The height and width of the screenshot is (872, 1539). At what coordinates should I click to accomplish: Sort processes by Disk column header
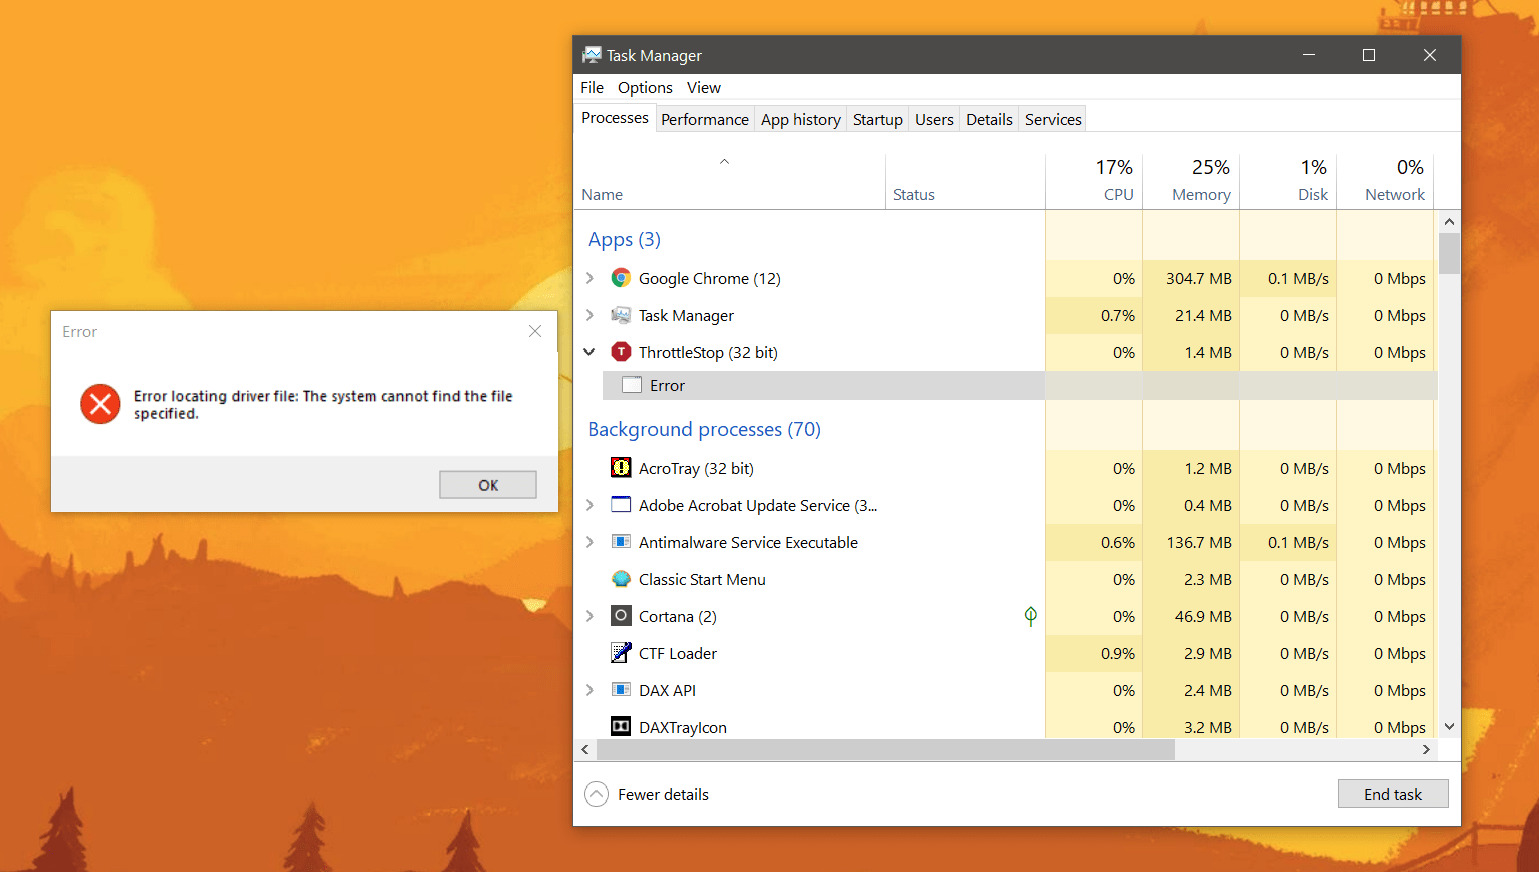click(1288, 181)
